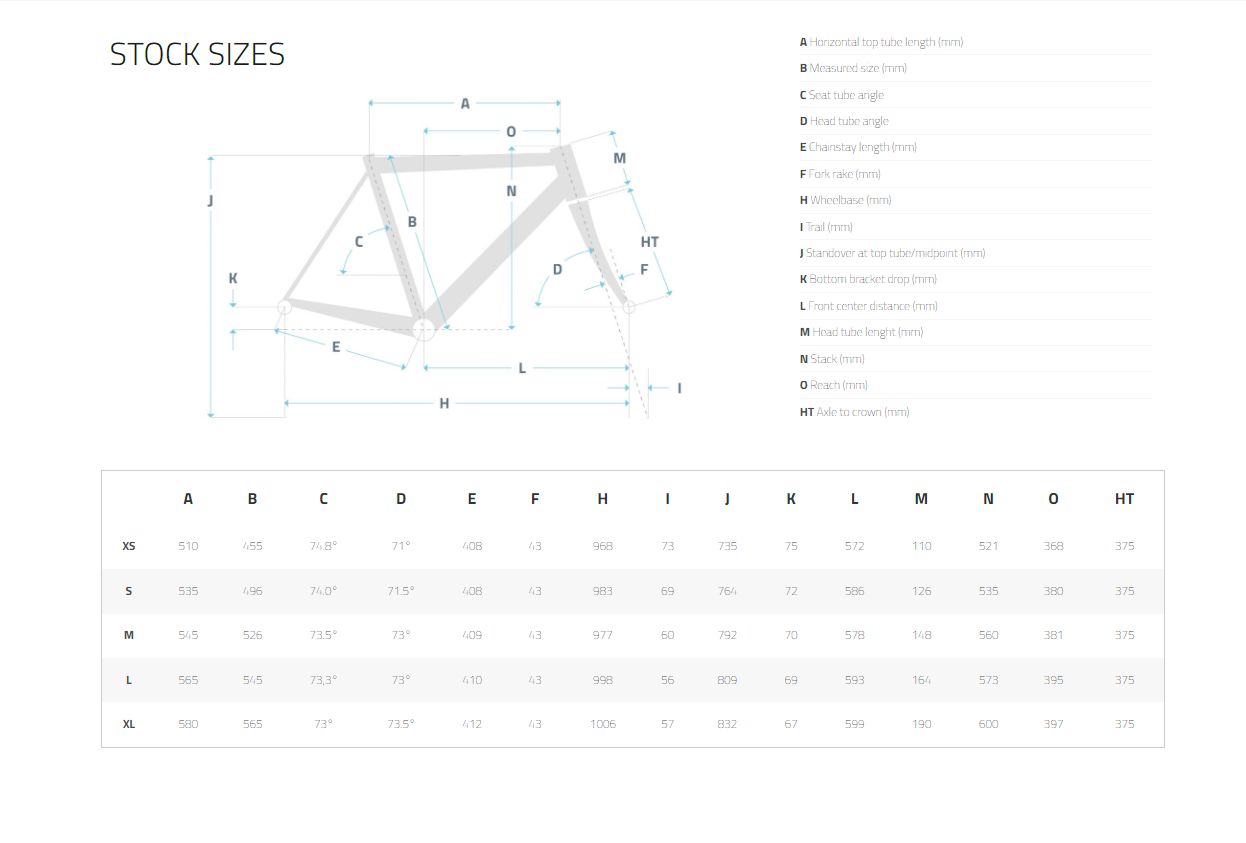Image resolution: width=1246 pixels, height=843 pixels.
Task: Select the A label on the frame diagram
Action: [465, 103]
